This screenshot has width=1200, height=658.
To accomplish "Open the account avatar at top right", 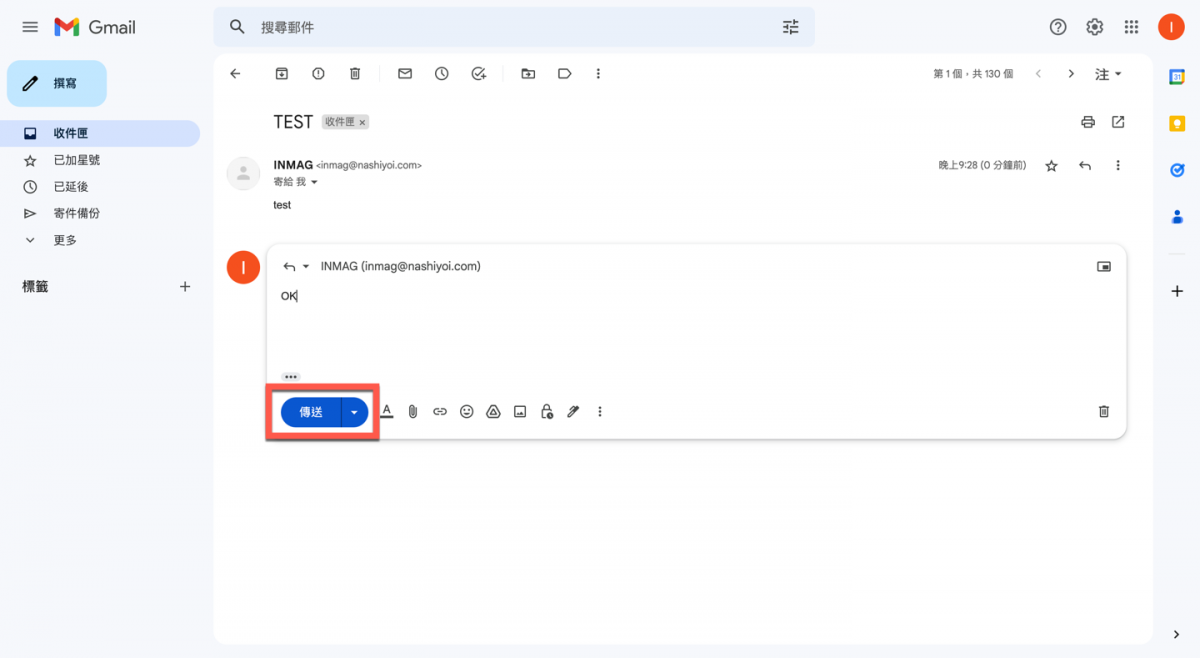I will tap(1171, 27).
